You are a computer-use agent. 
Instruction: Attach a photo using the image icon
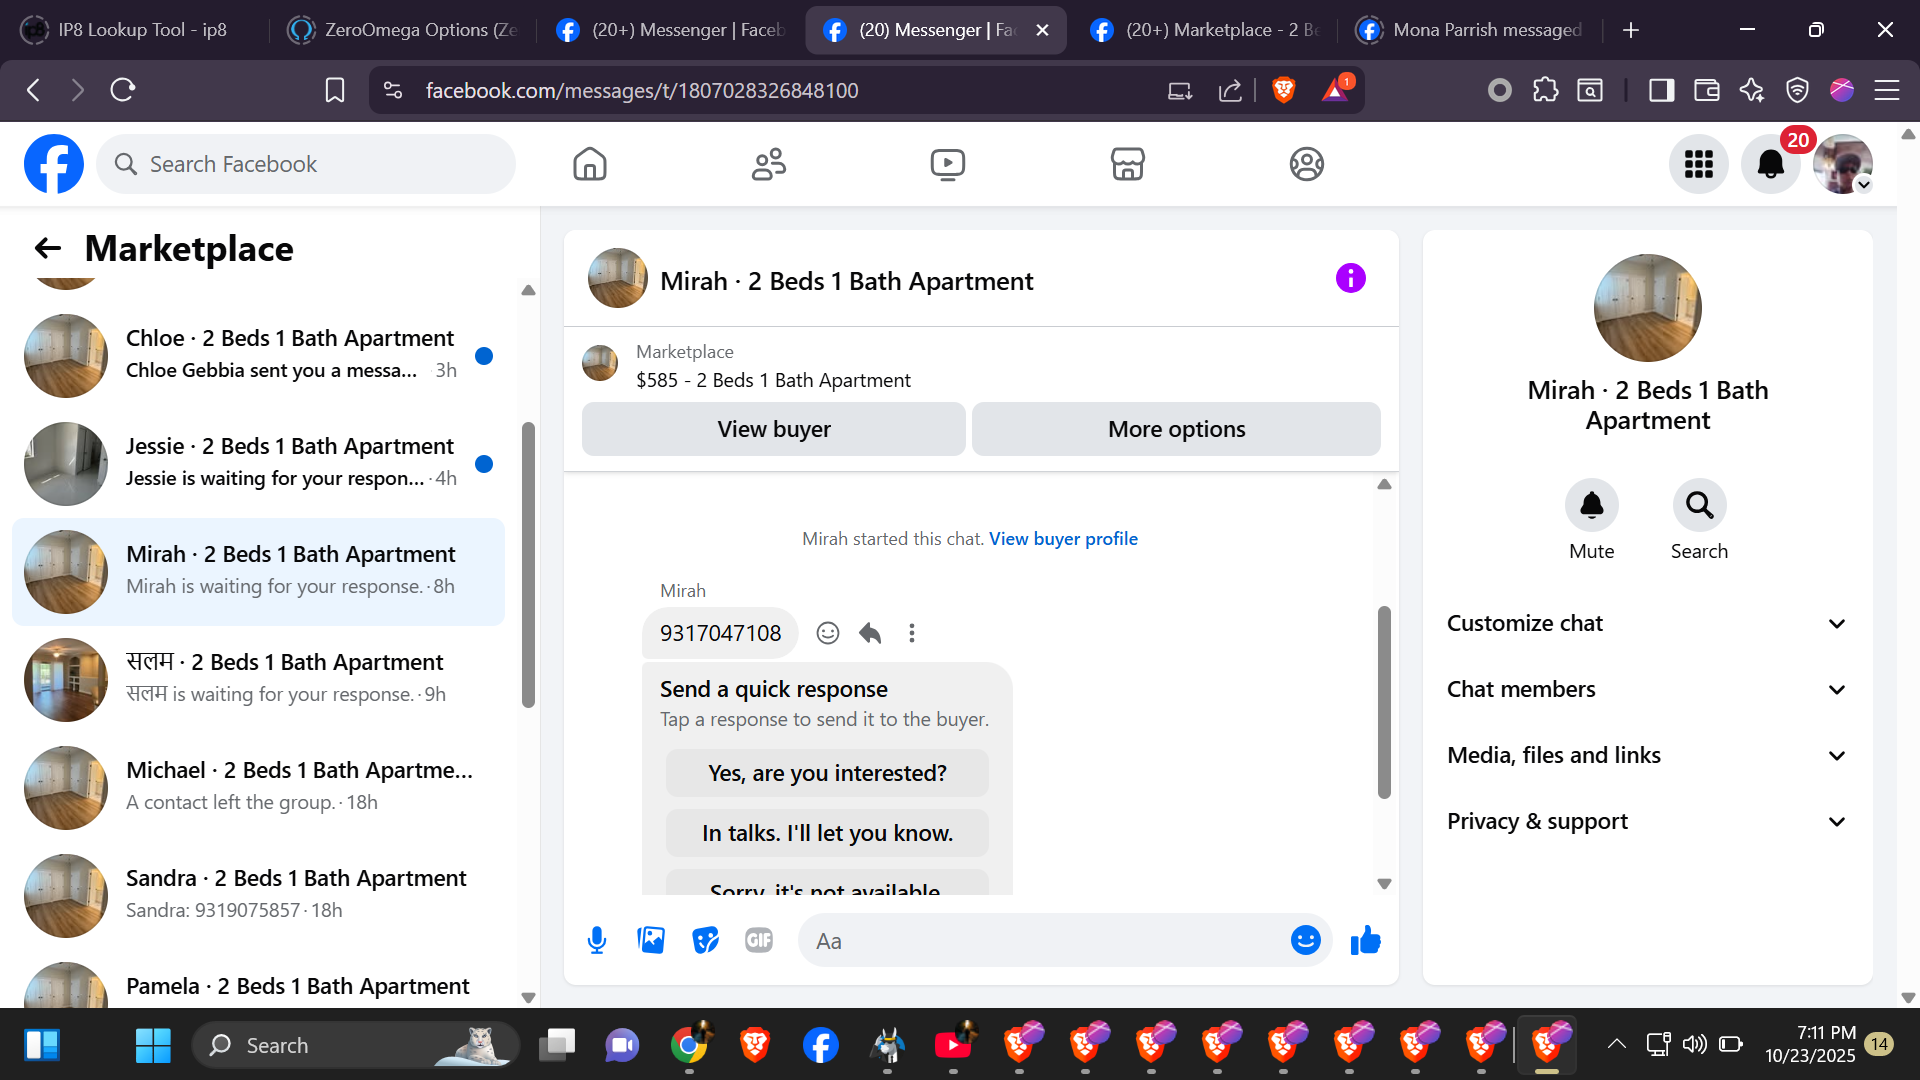(651, 940)
